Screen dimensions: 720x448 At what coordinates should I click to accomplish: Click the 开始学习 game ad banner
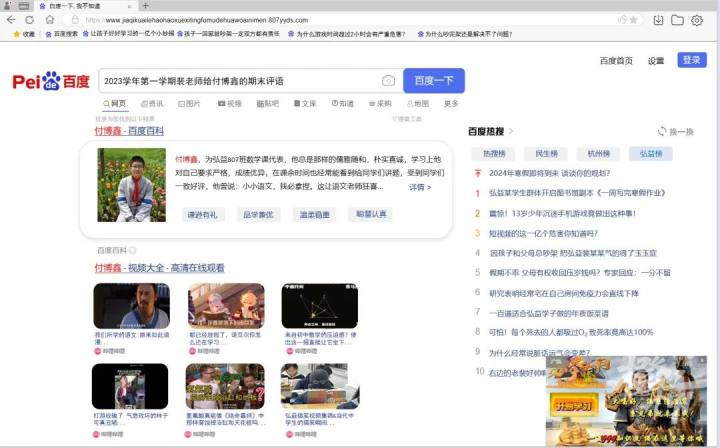click(x=626, y=401)
